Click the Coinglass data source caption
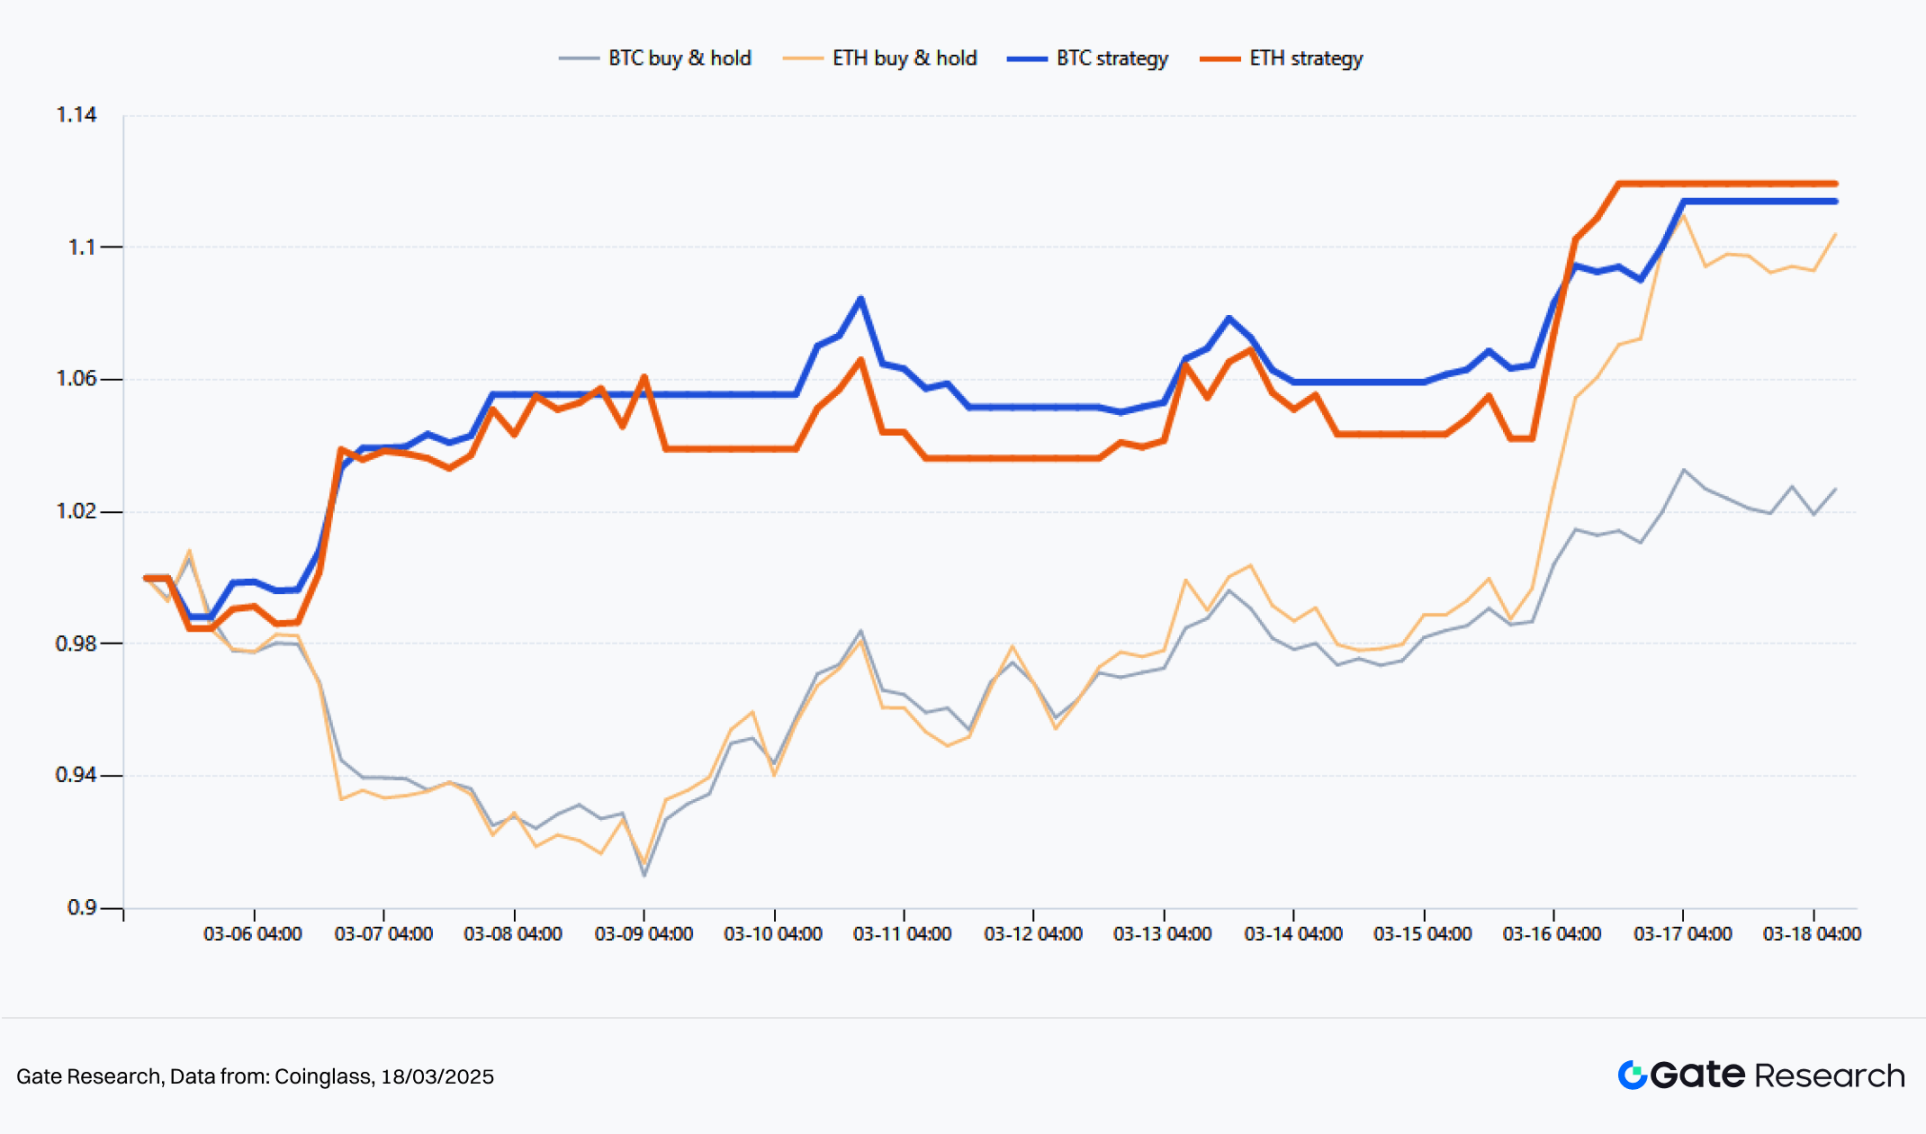1926x1134 pixels. 255,1076
